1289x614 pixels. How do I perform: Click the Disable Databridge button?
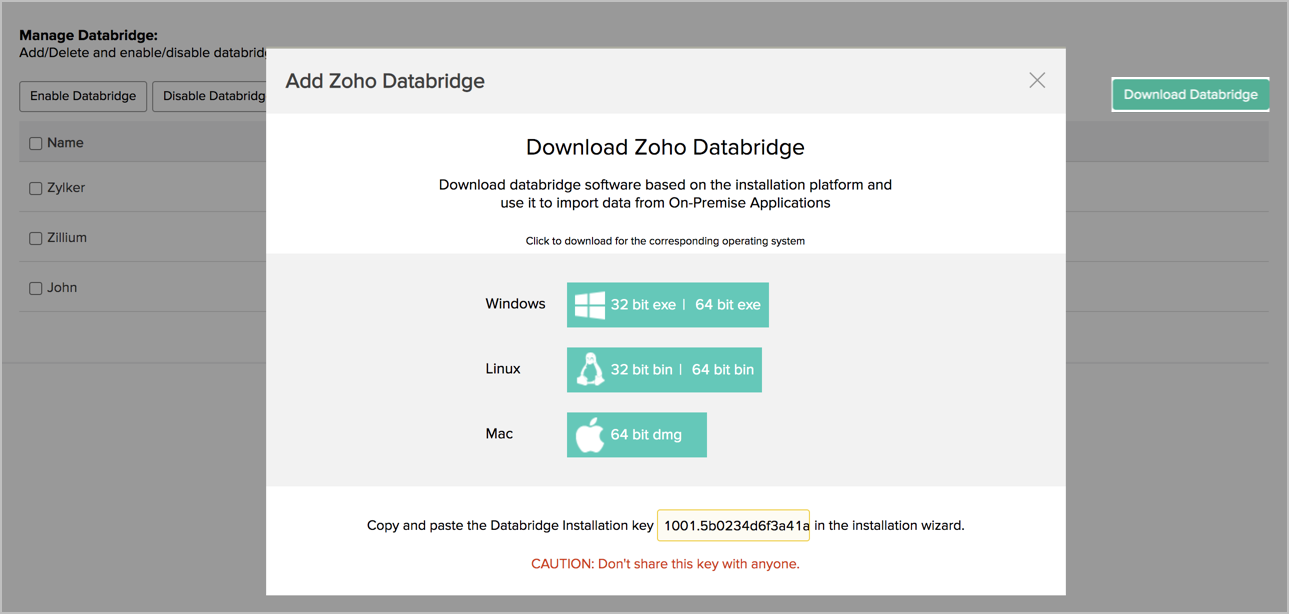click(209, 96)
